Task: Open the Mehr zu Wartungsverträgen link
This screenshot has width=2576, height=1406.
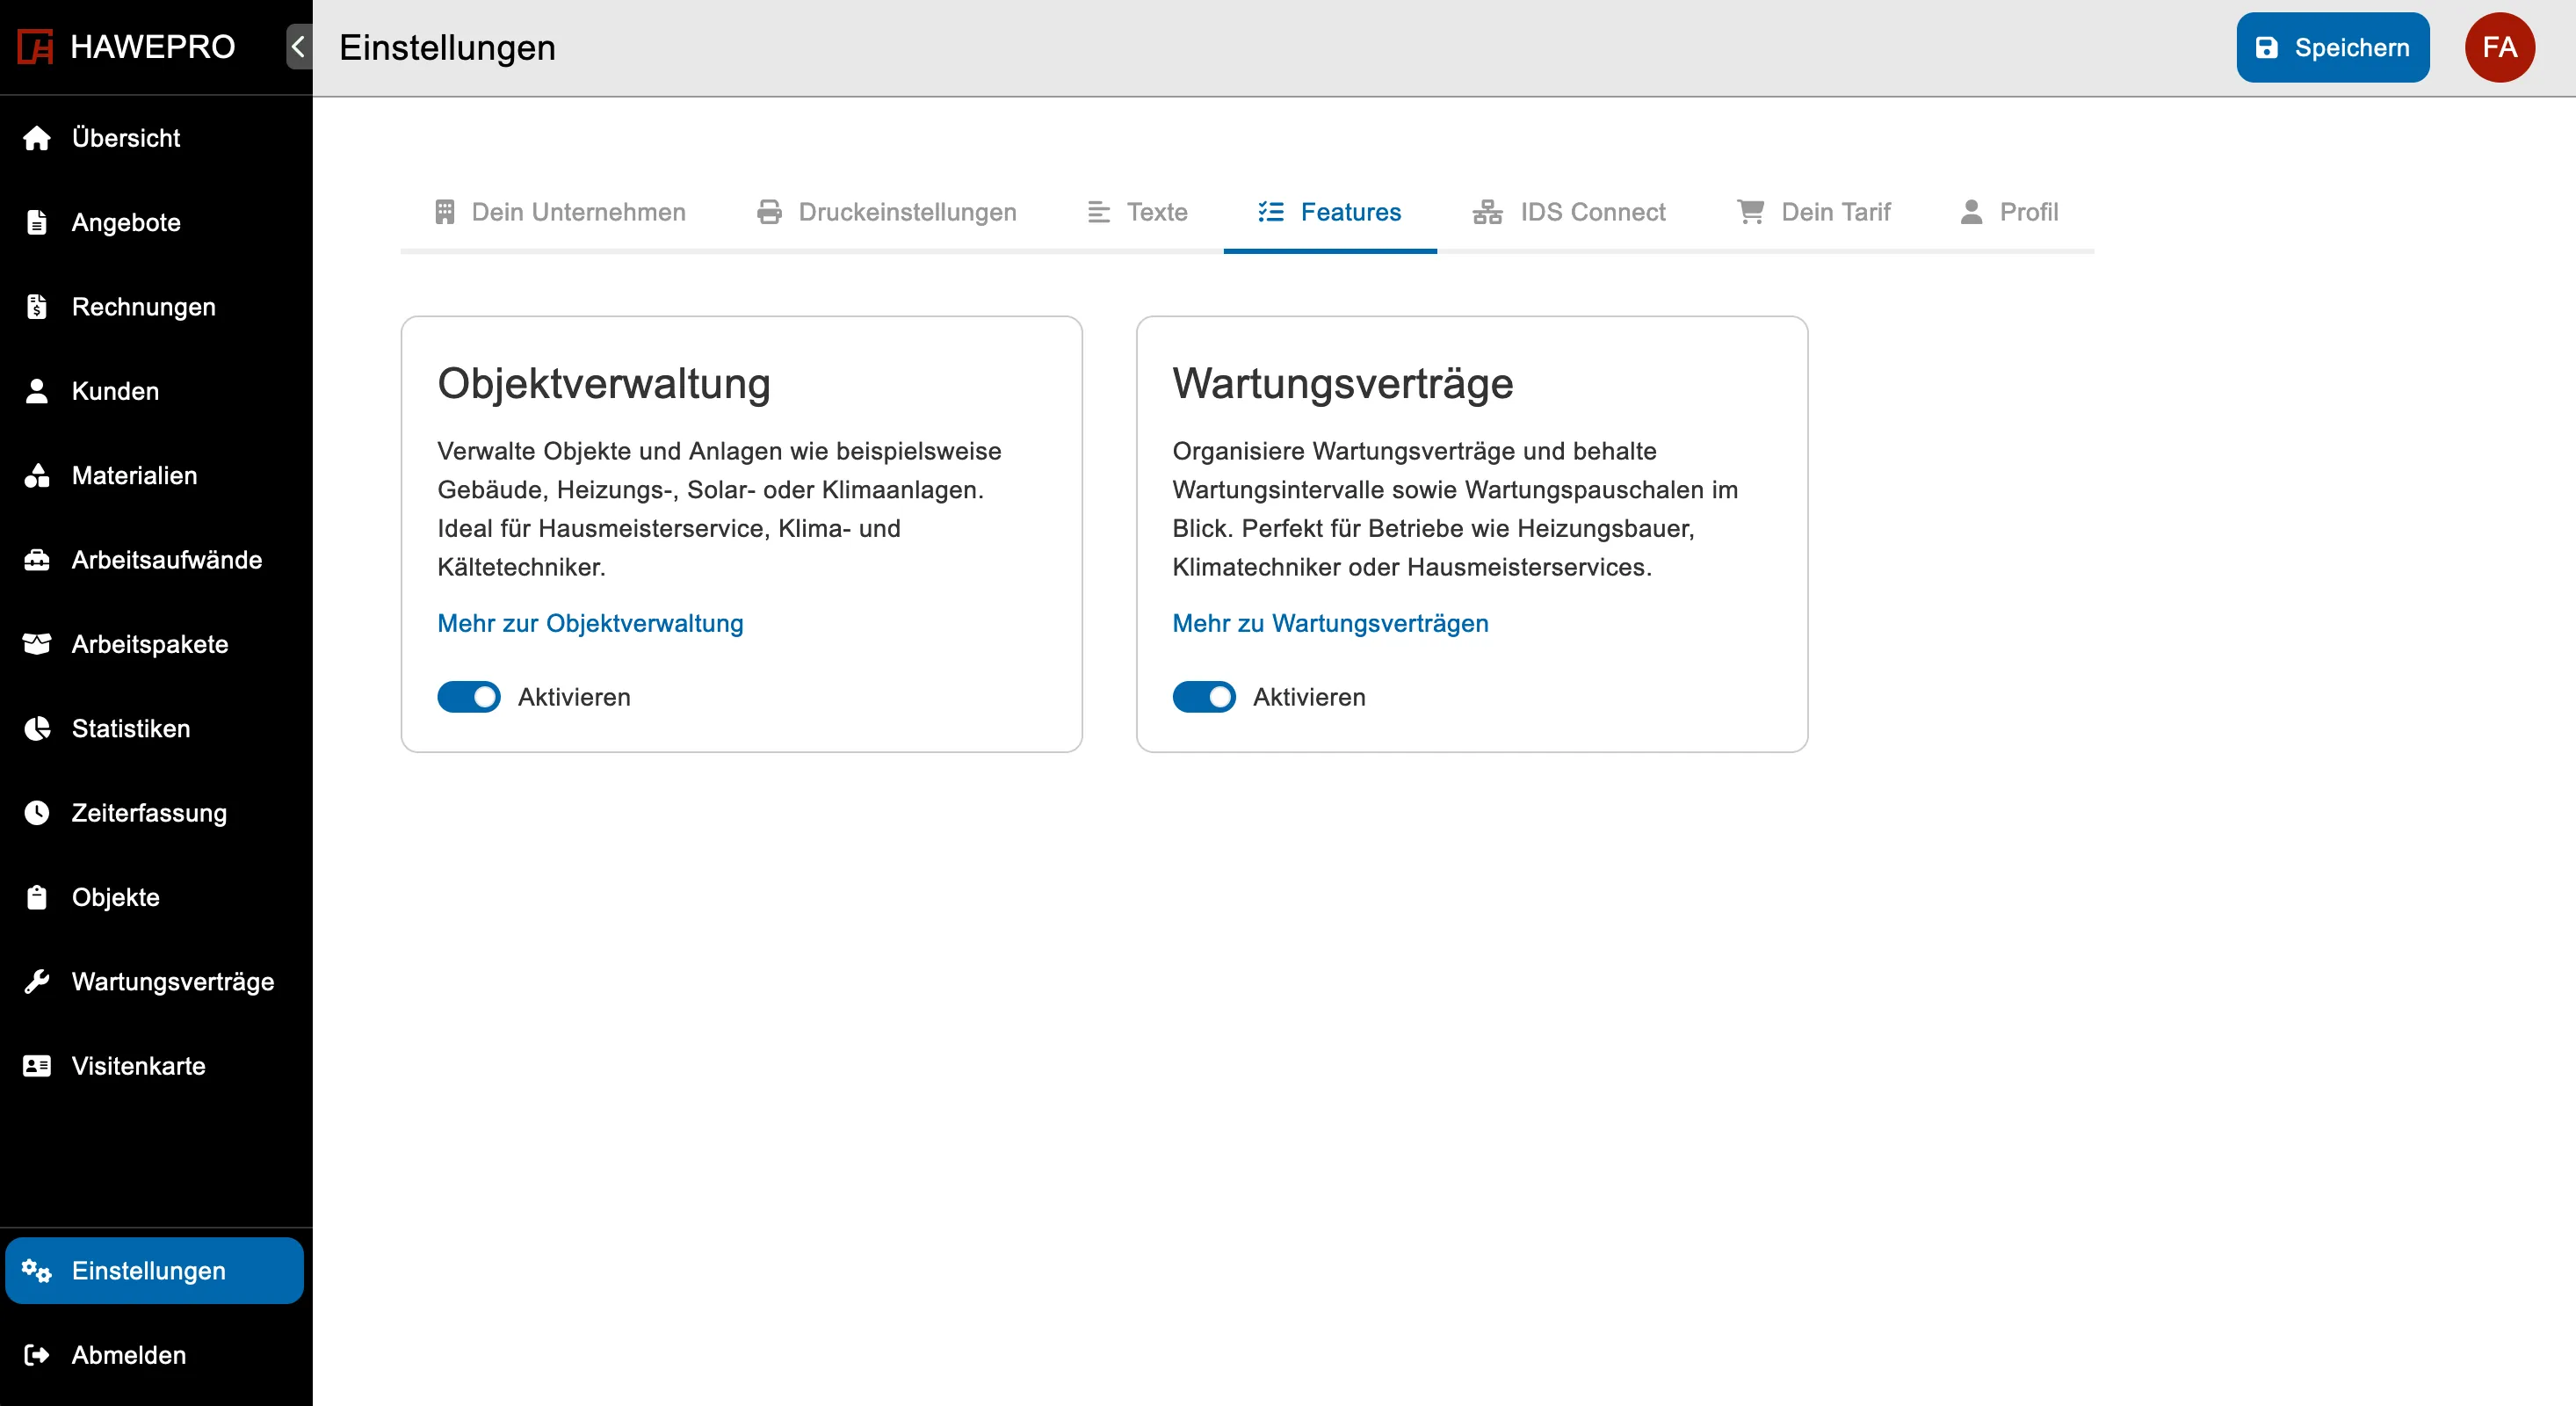Action: click(1330, 623)
